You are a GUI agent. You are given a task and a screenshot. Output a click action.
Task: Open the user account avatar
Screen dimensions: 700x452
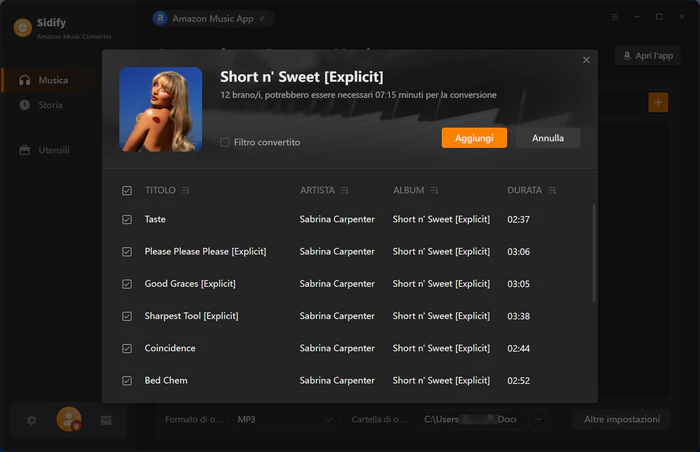(69, 419)
